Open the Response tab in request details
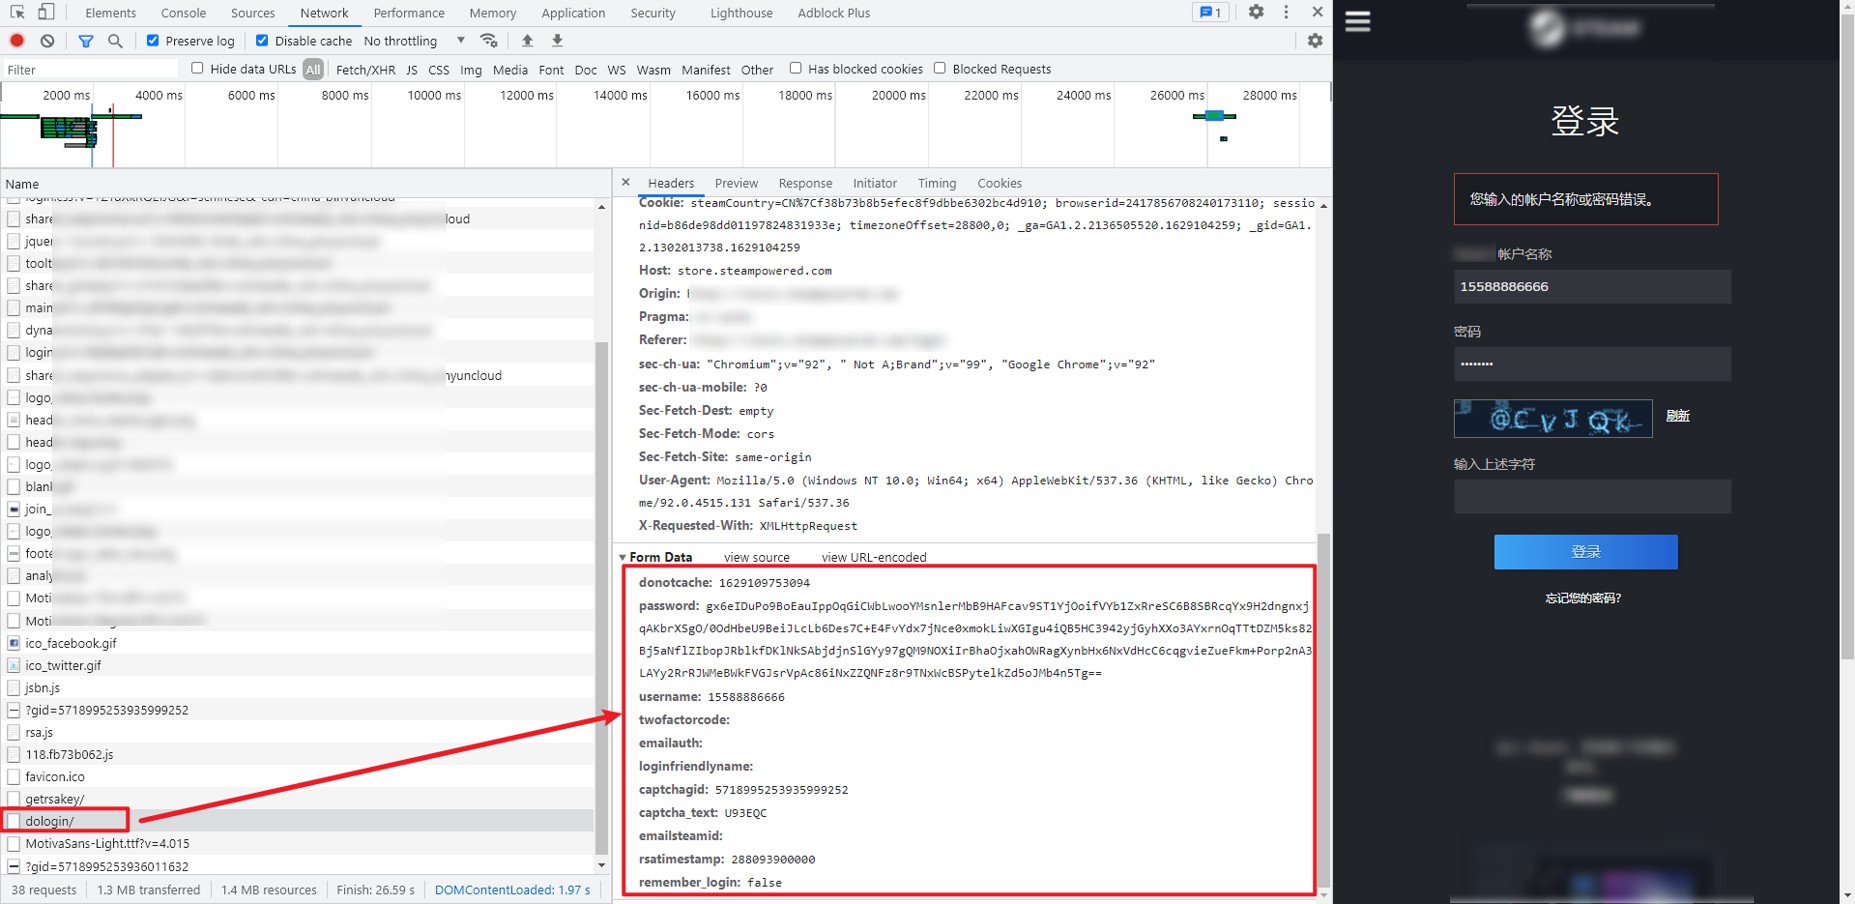Screen dimensions: 1855x904 (805, 183)
